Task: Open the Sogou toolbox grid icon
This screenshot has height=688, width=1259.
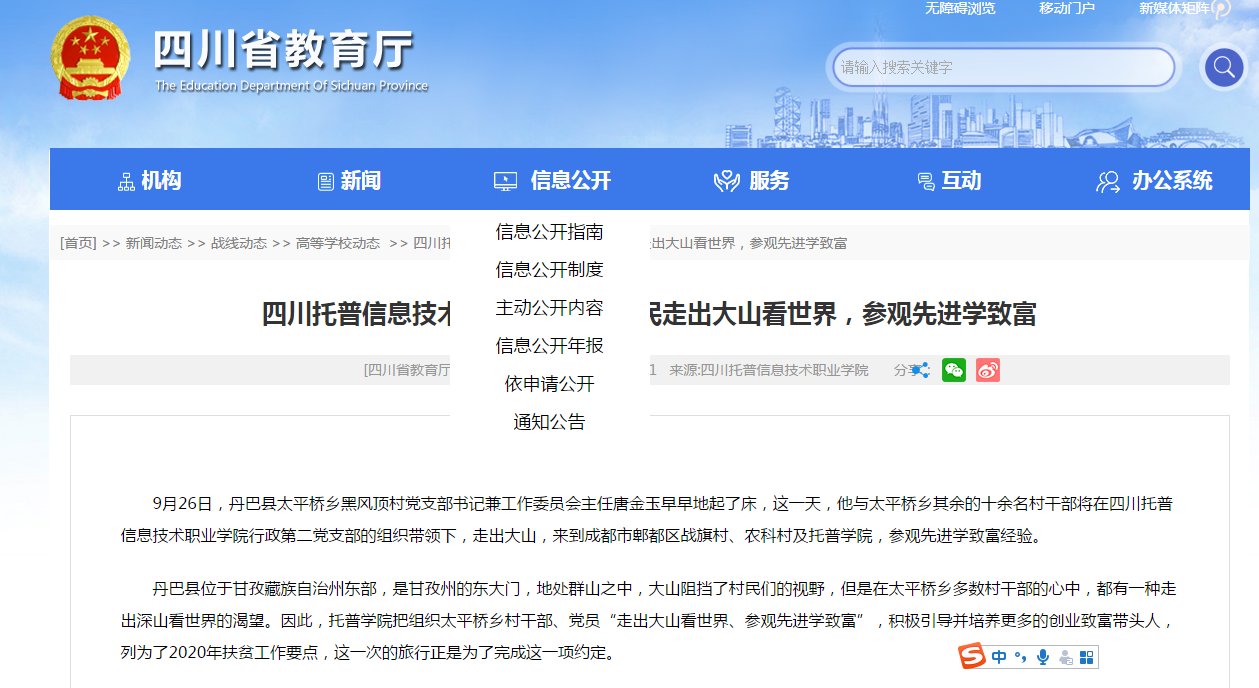Action: point(1087,657)
